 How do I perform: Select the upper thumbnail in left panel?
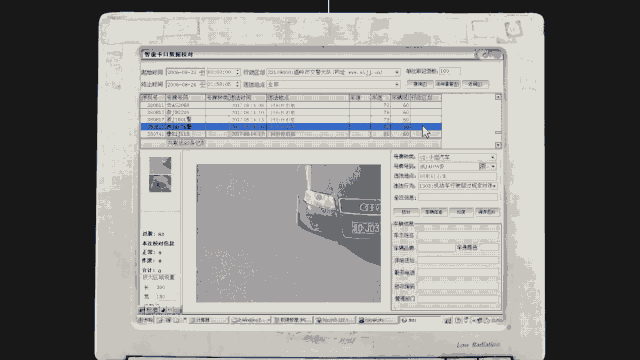(x=160, y=165)
